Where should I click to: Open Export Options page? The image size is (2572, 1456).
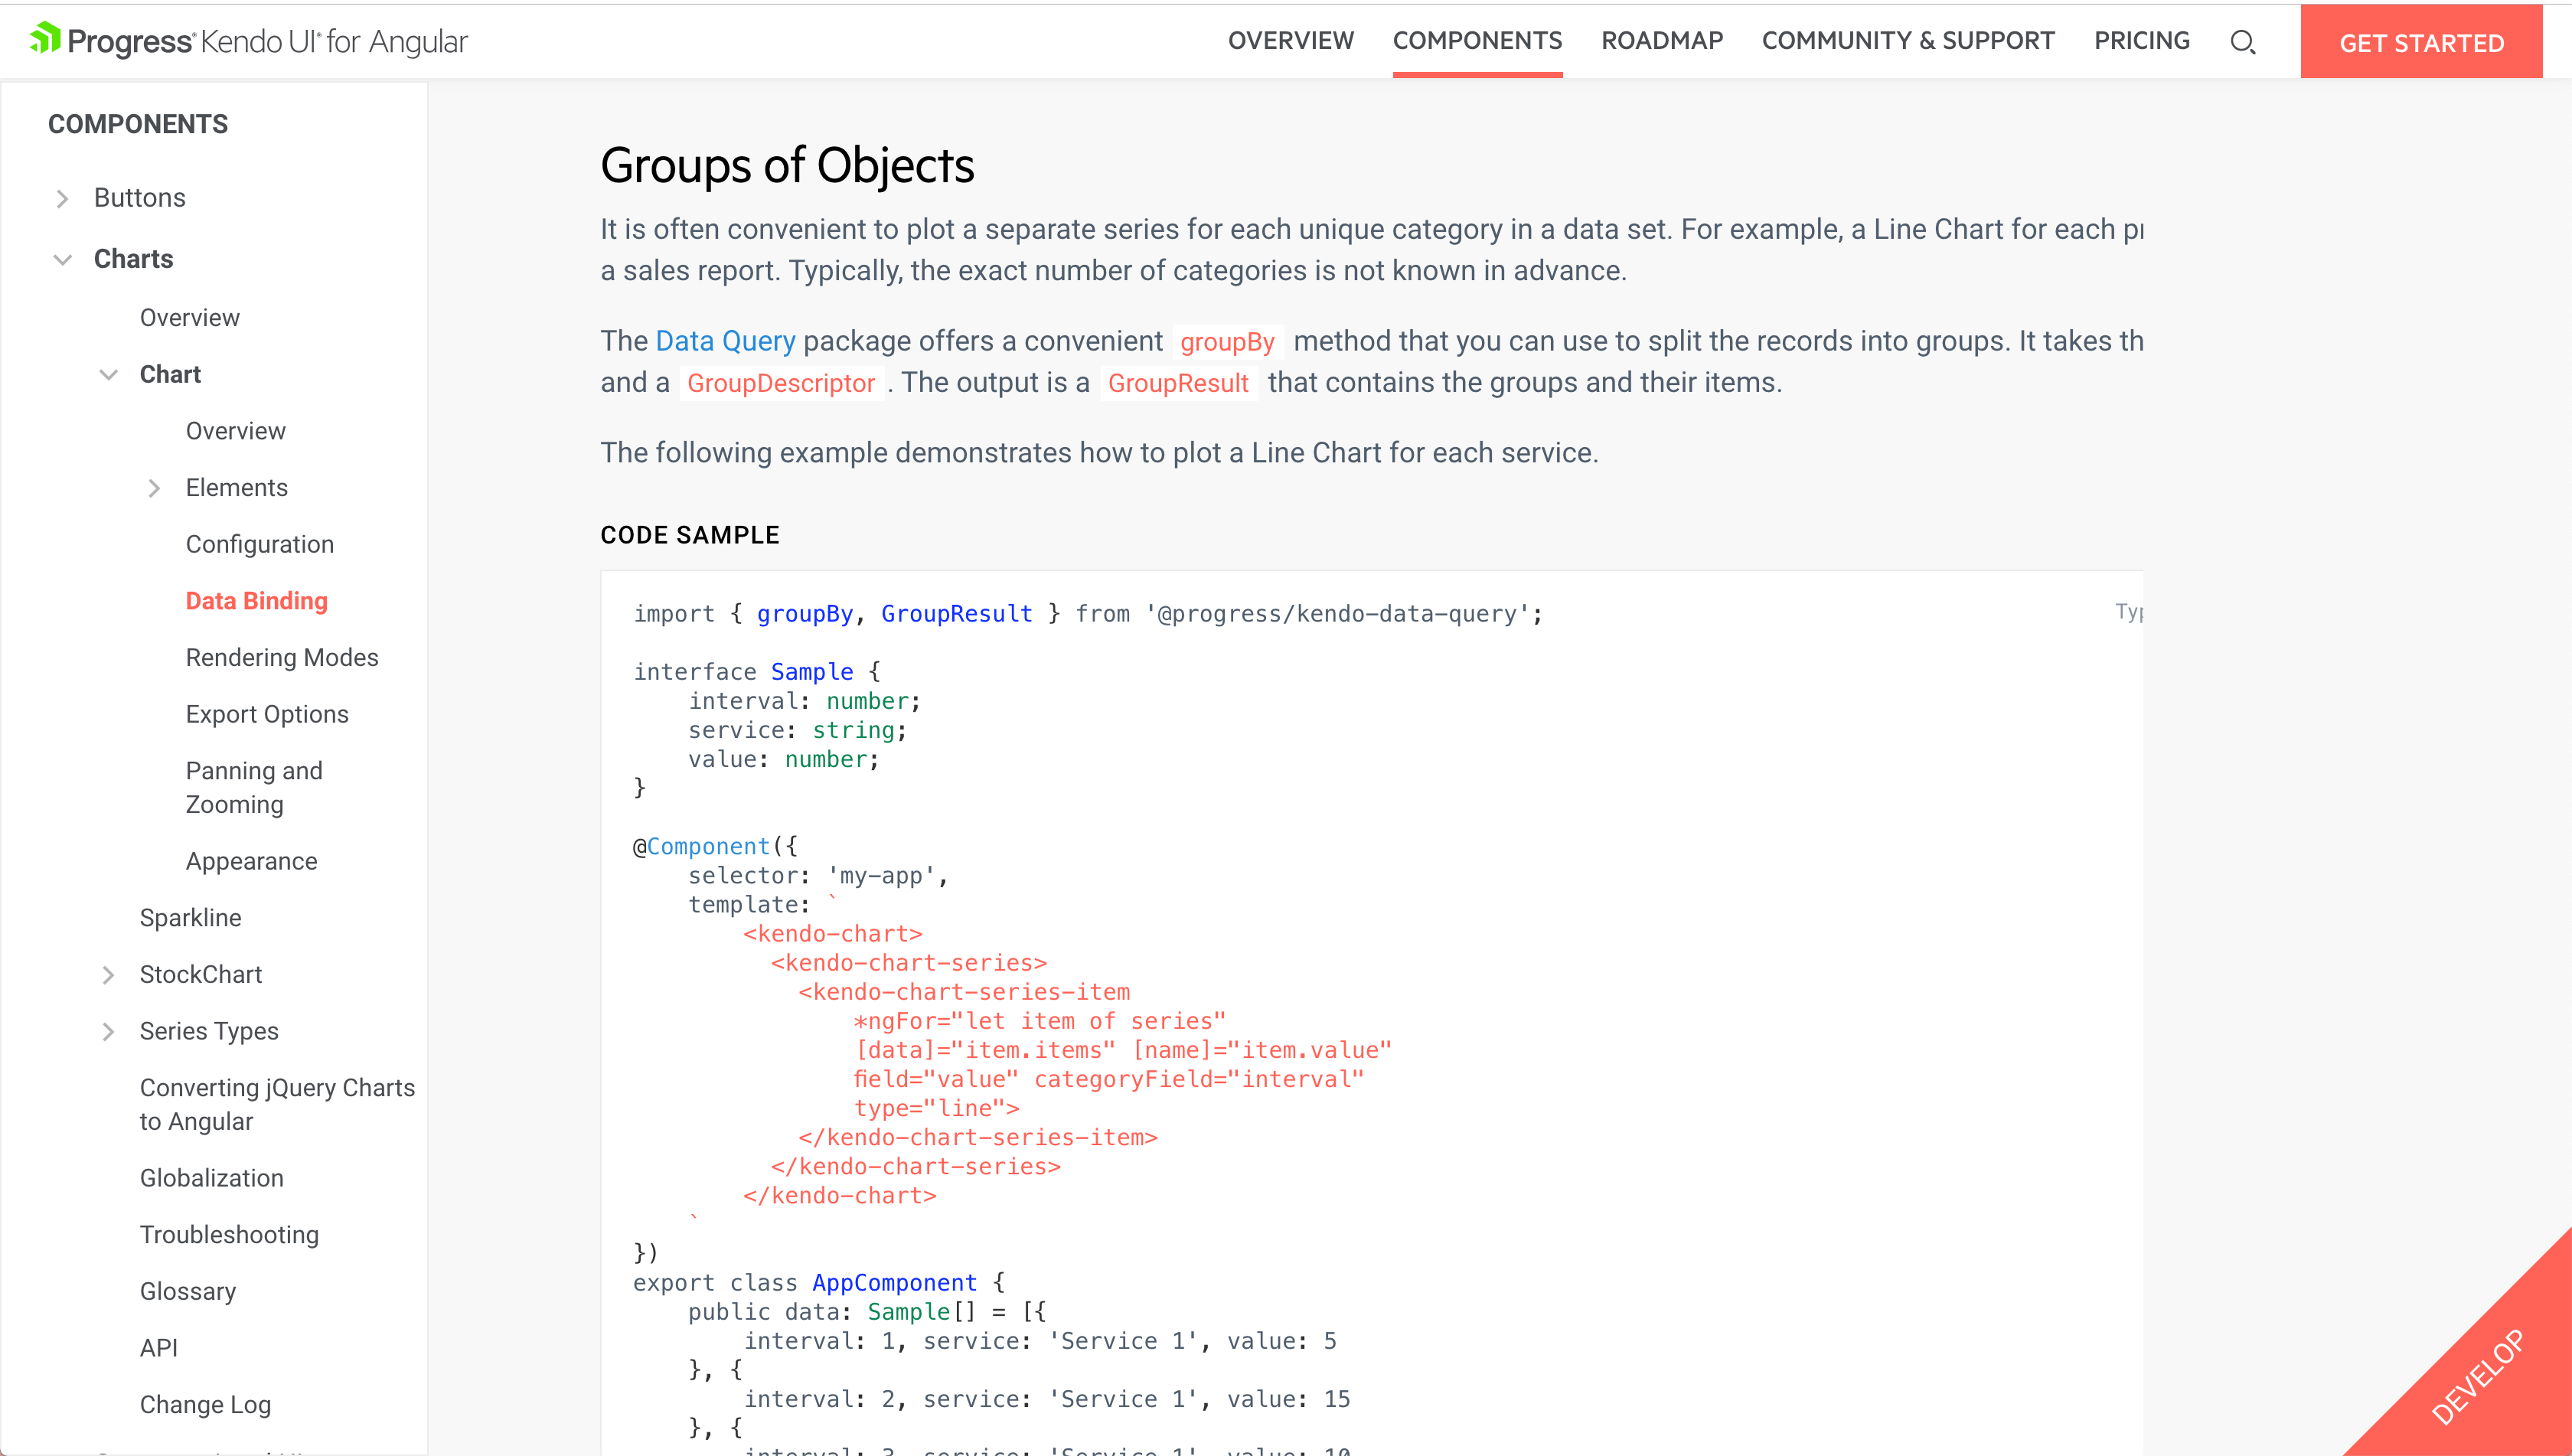[x=267, y=714]
